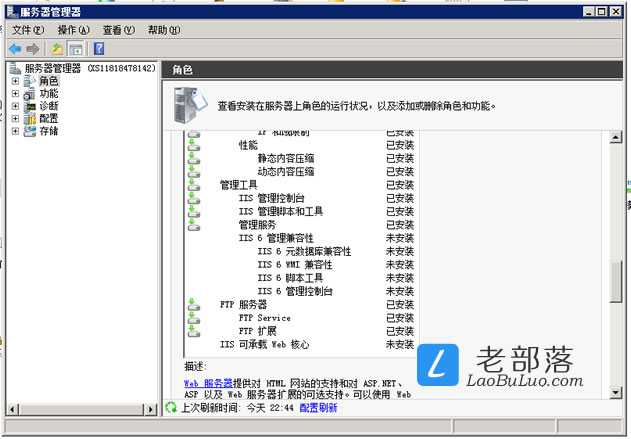Click the 功能 tree icon
The height and width of the screenshot is (439, 631).
click(x=29, y=94)
